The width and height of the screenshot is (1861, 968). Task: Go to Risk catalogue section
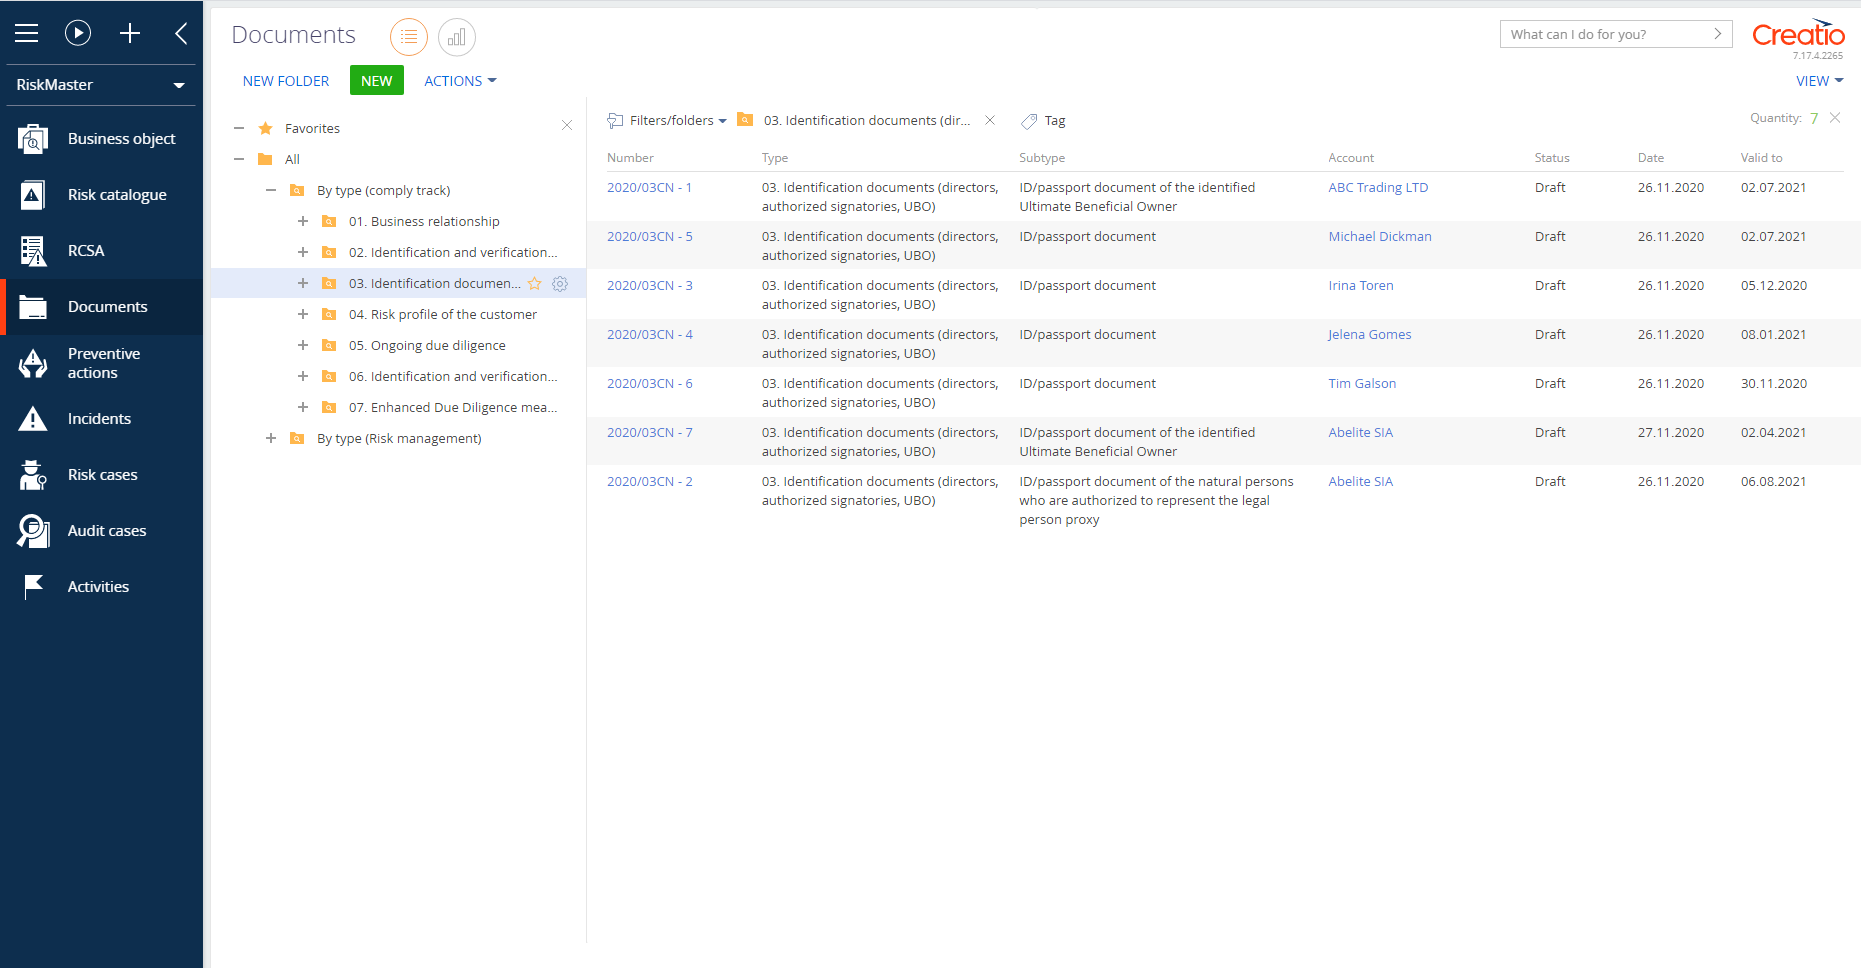coord(116,195)
